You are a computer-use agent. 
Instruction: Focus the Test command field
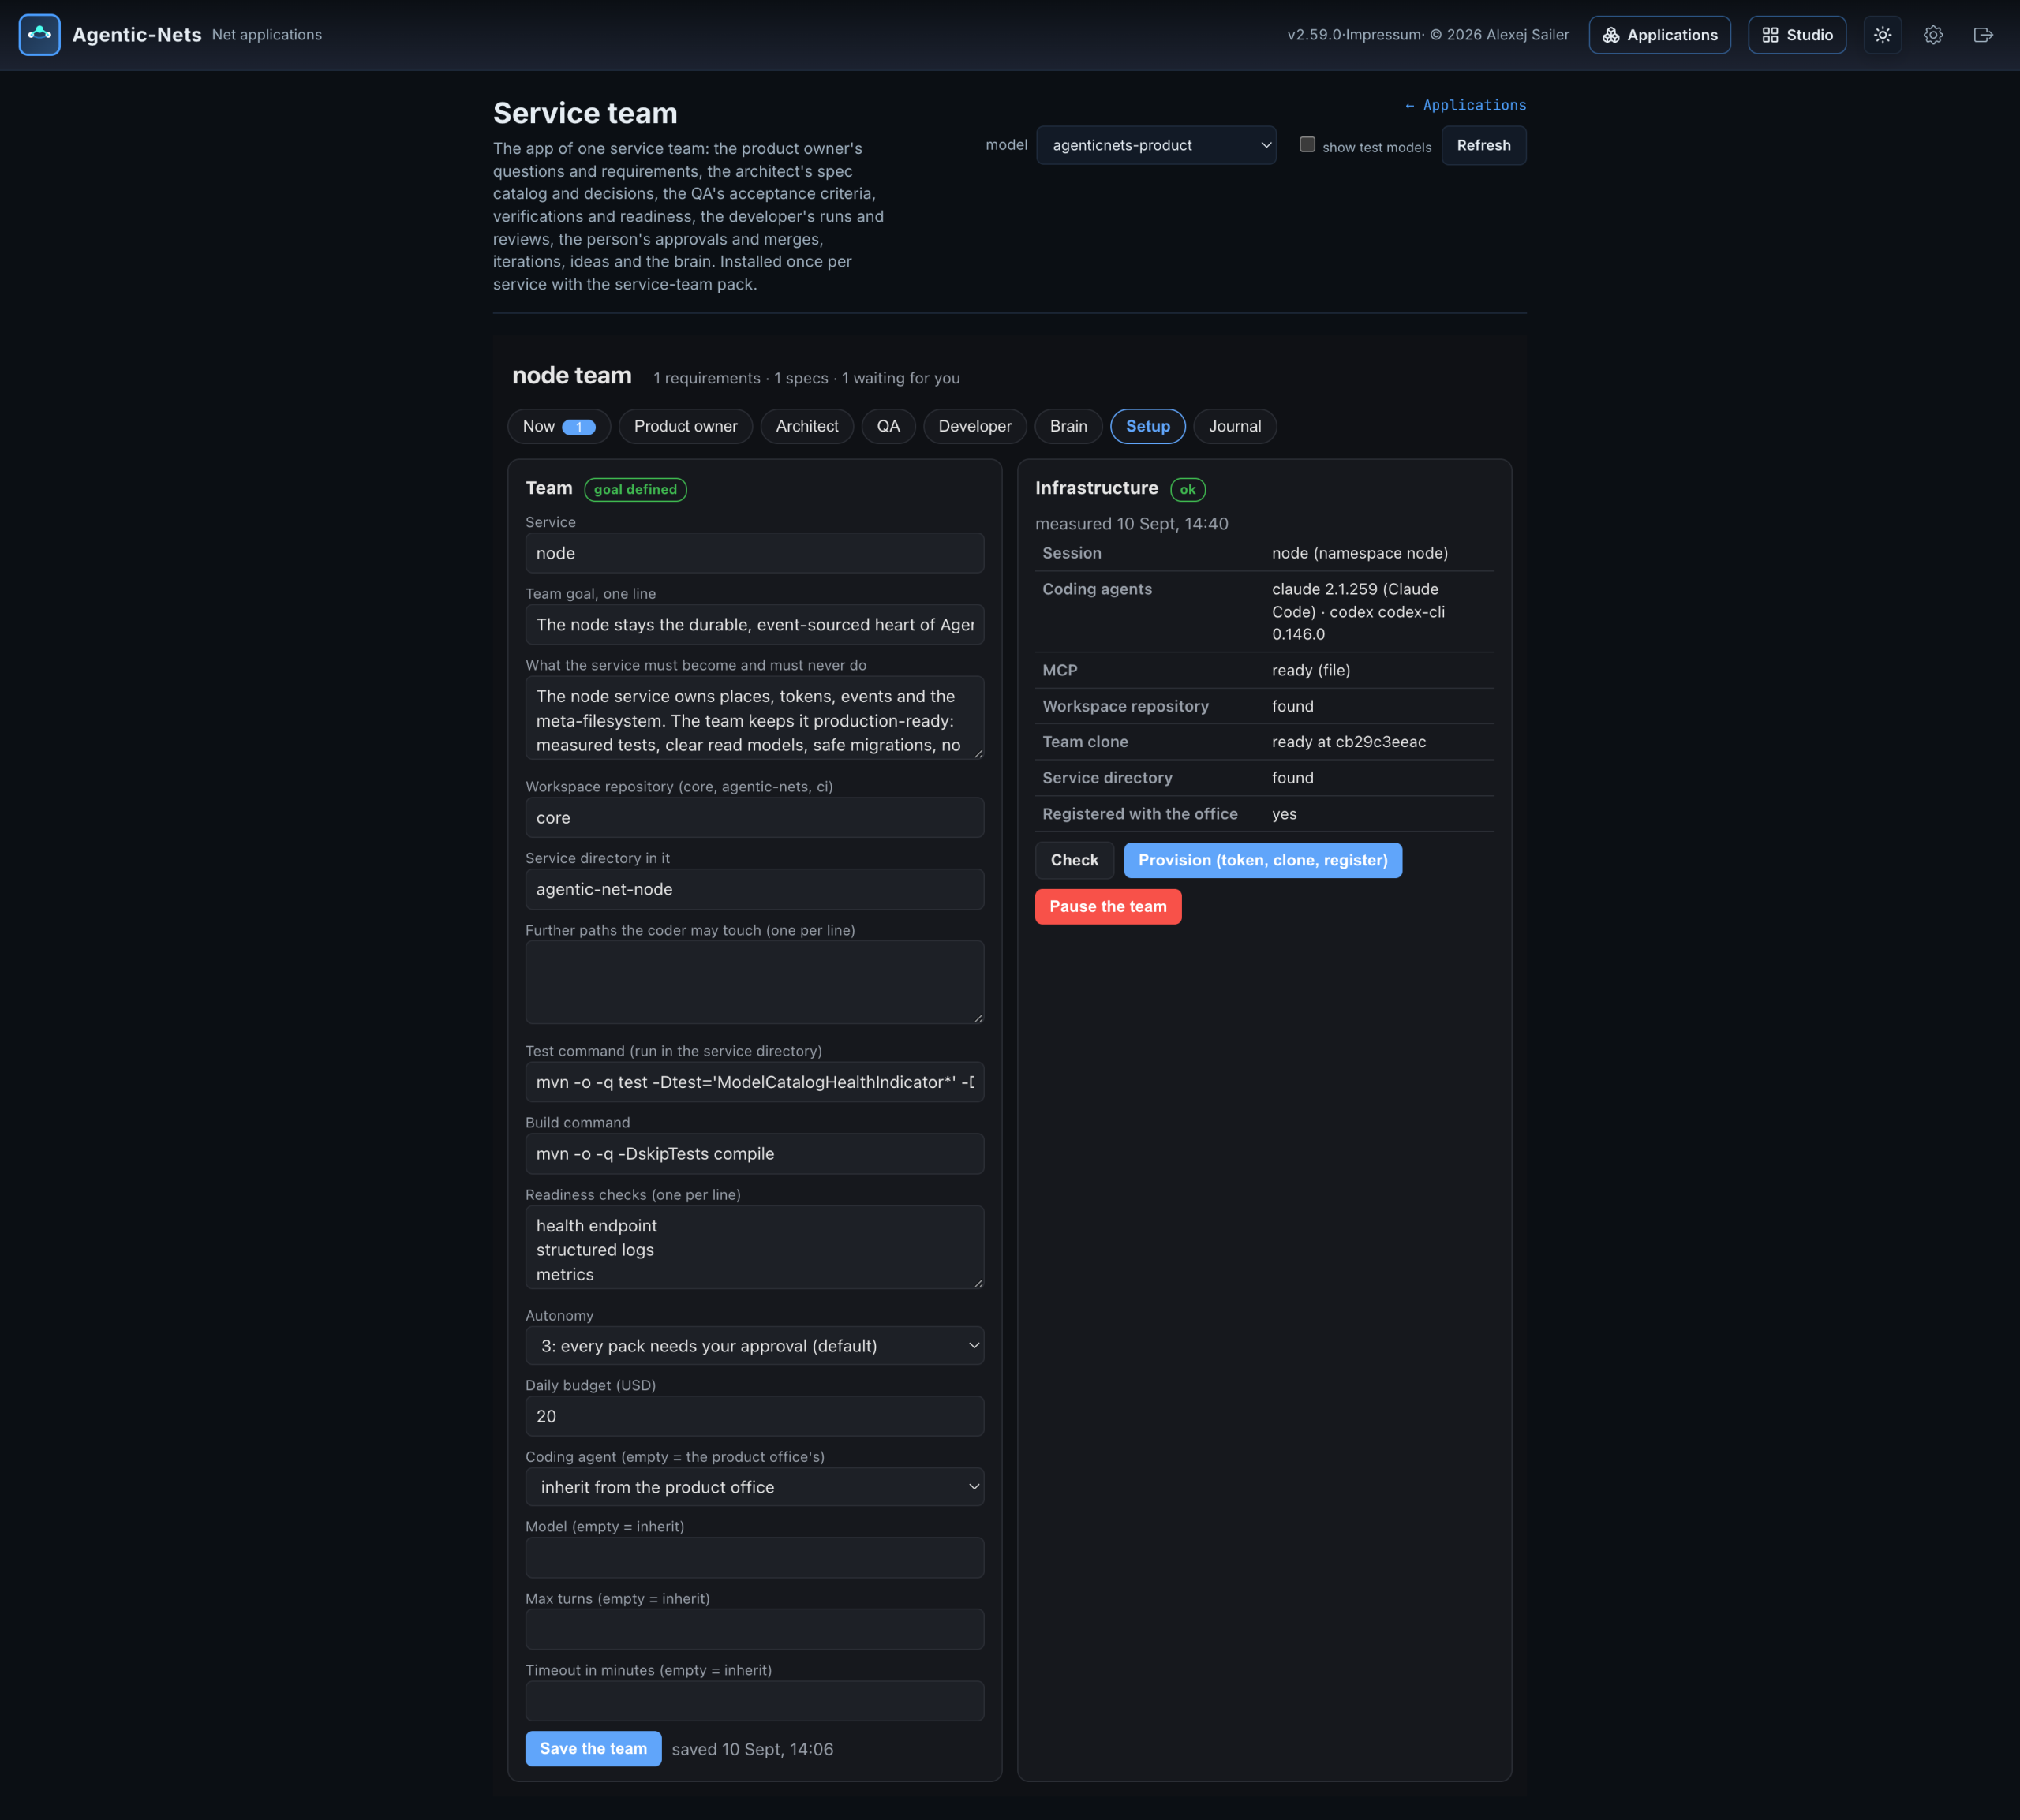point(755,1082)
